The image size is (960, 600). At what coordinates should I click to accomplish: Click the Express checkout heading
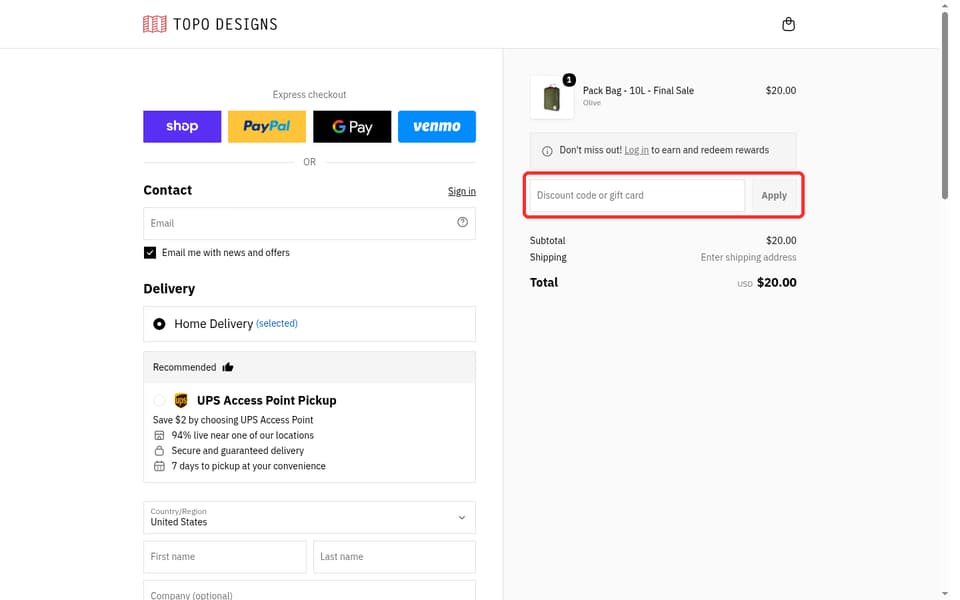[x=309, y=94]
